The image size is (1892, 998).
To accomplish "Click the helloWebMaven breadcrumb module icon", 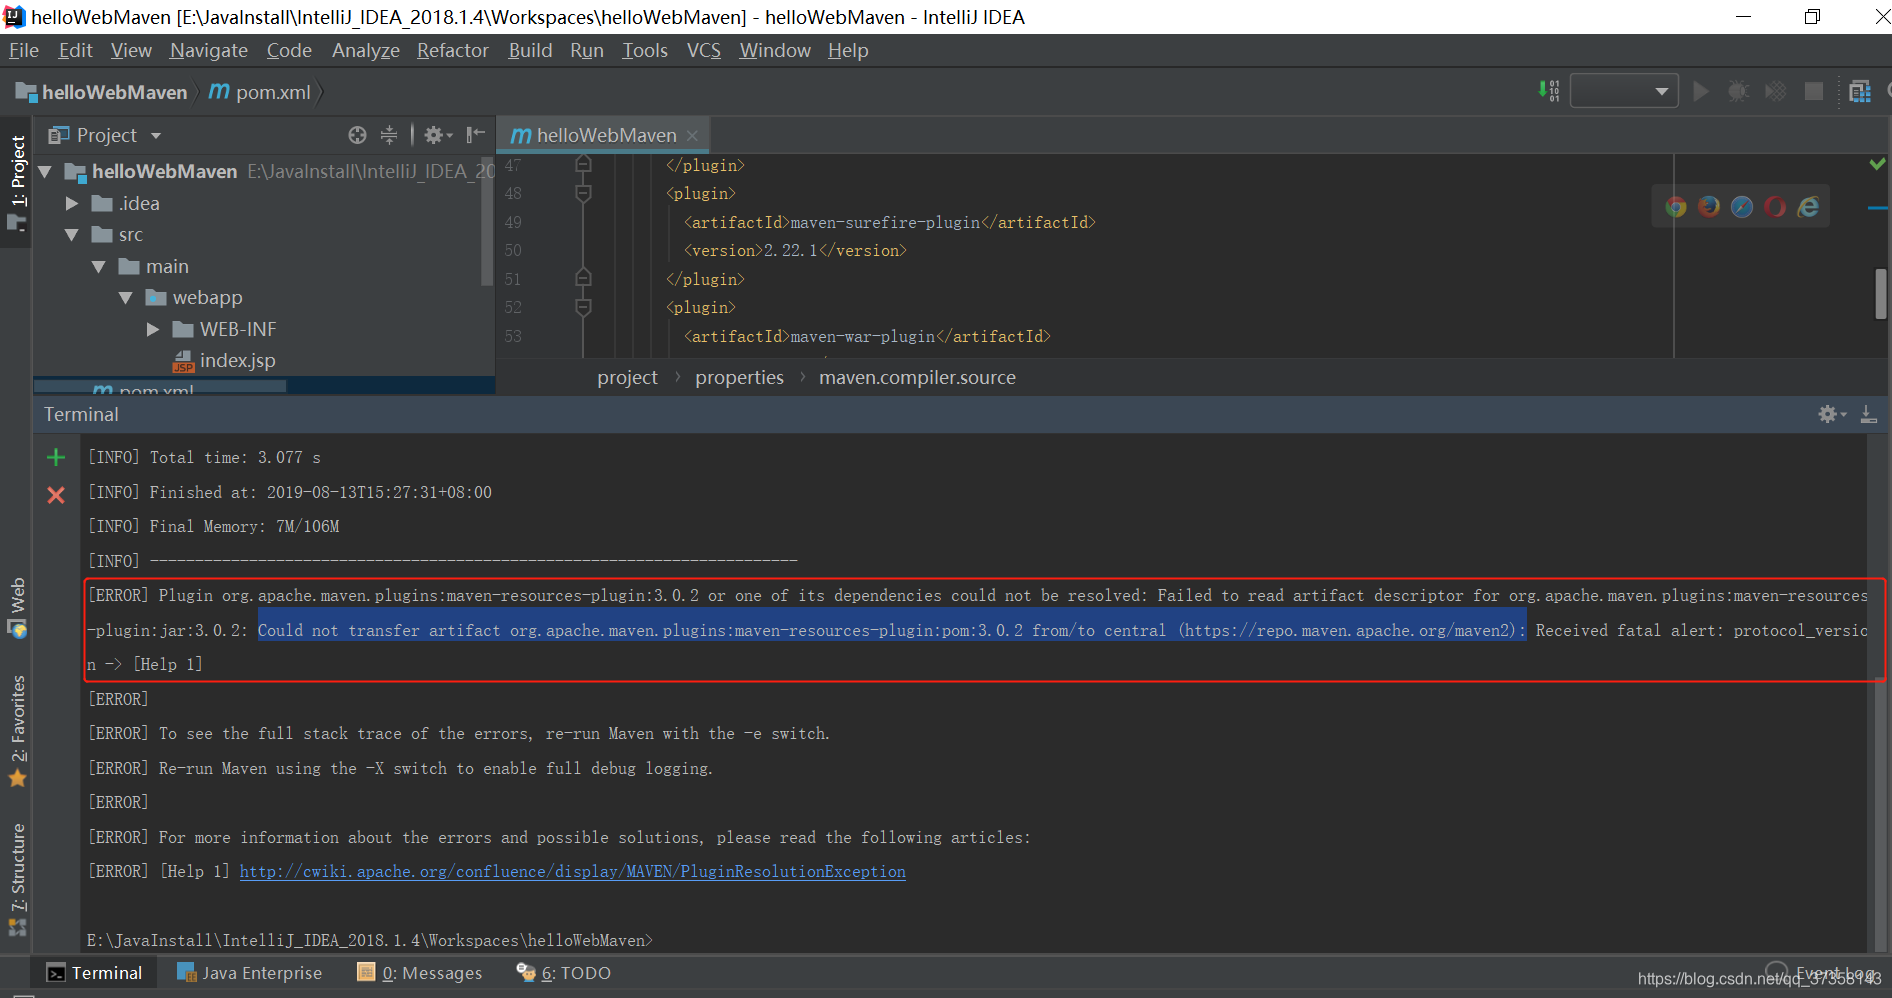I will coord(25,92).
